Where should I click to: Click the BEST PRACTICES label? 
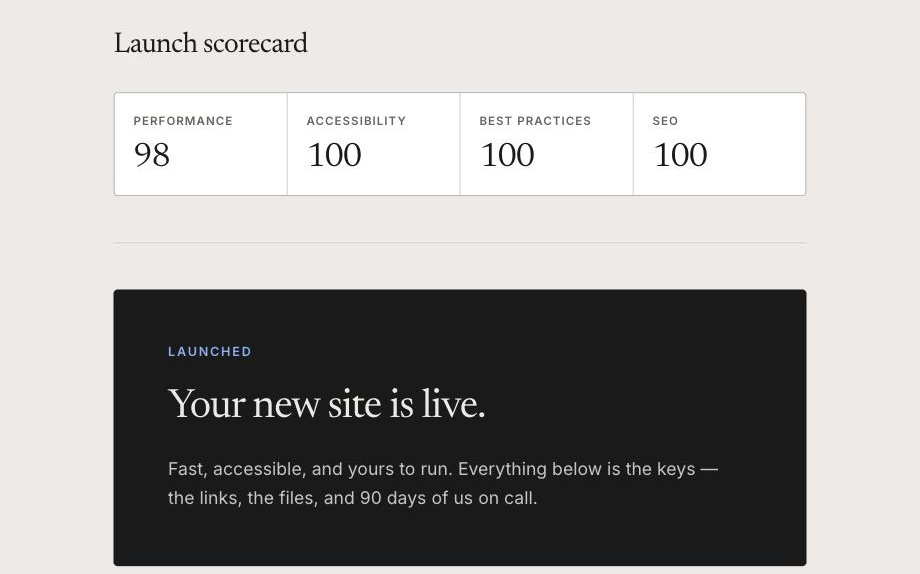point(535,121)
